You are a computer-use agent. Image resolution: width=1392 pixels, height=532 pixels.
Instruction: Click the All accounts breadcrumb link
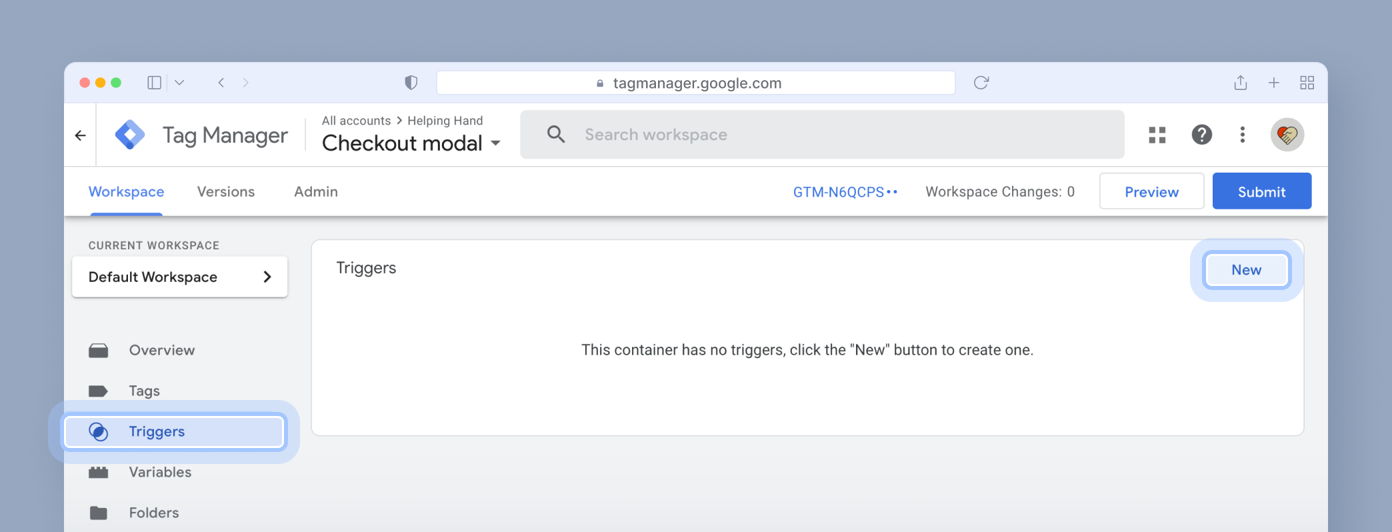point(356,121)
